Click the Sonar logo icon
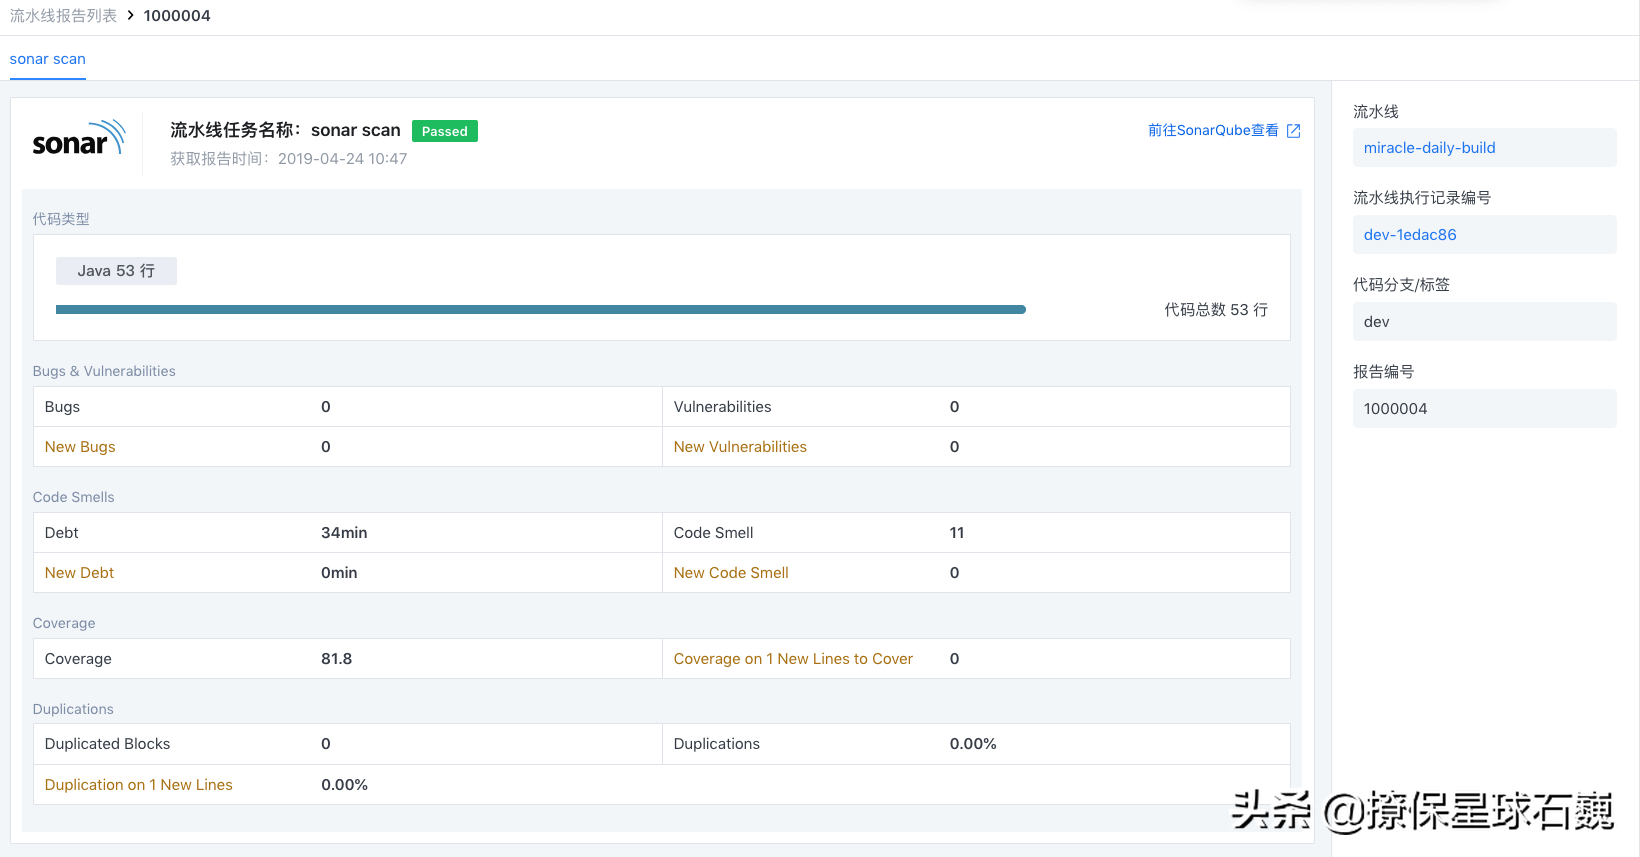 click(x=78, y=140)
